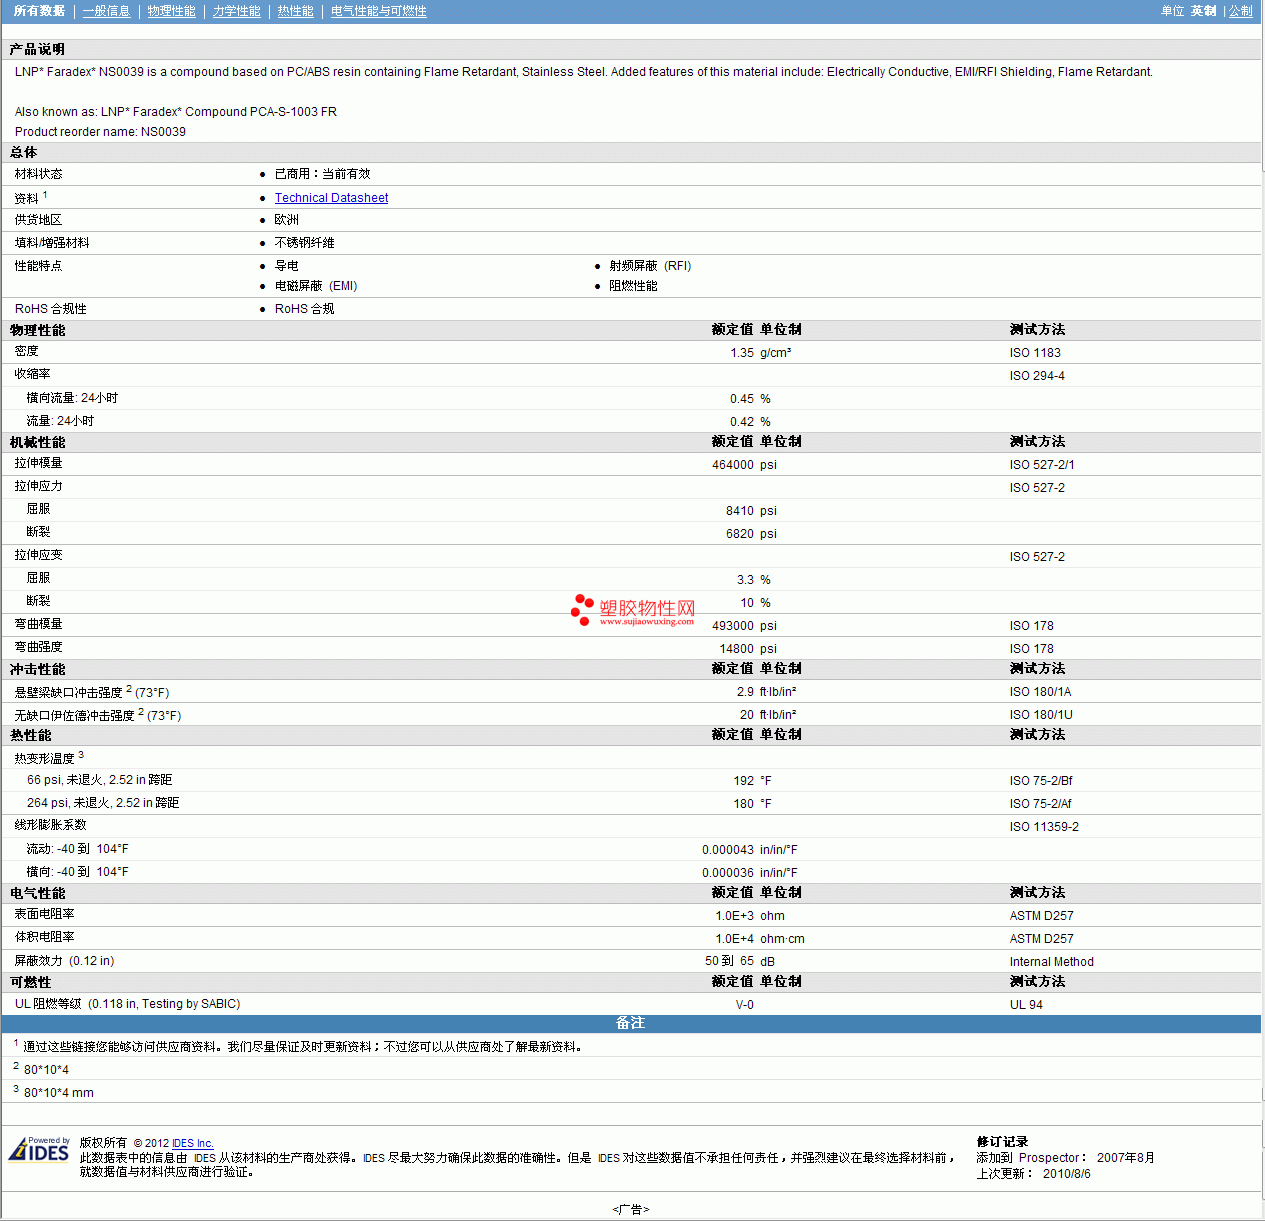1265x1221 pixels.
Task: Click the RoHS 合规 value
Action: pos(304,309)
